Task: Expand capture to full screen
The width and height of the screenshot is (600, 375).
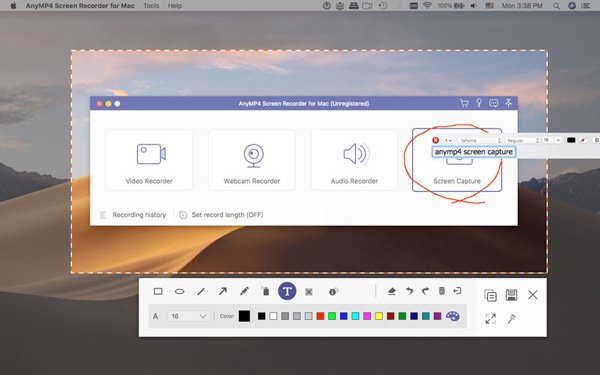Action: (490, 318)
